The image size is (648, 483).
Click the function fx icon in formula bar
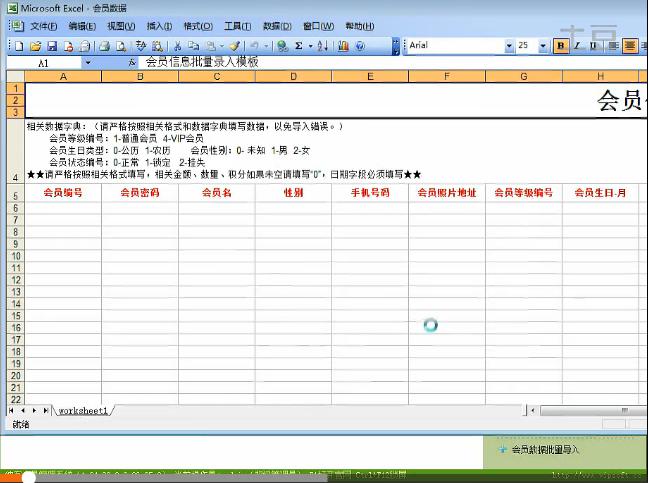pos(132,62)
